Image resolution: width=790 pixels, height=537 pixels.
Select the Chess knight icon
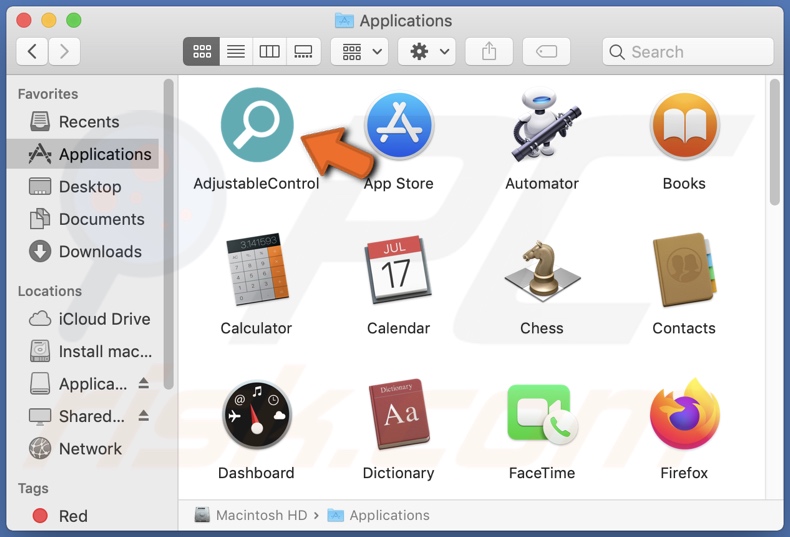pos(542,271)
